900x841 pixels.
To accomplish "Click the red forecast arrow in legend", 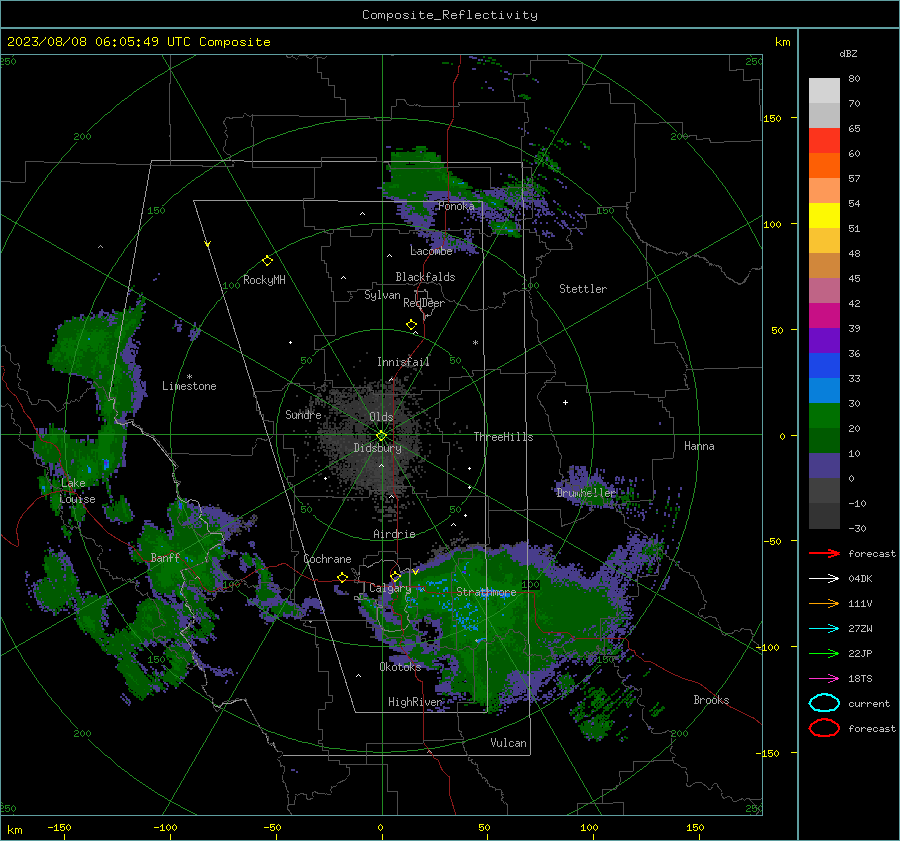I will coord(824,553).
